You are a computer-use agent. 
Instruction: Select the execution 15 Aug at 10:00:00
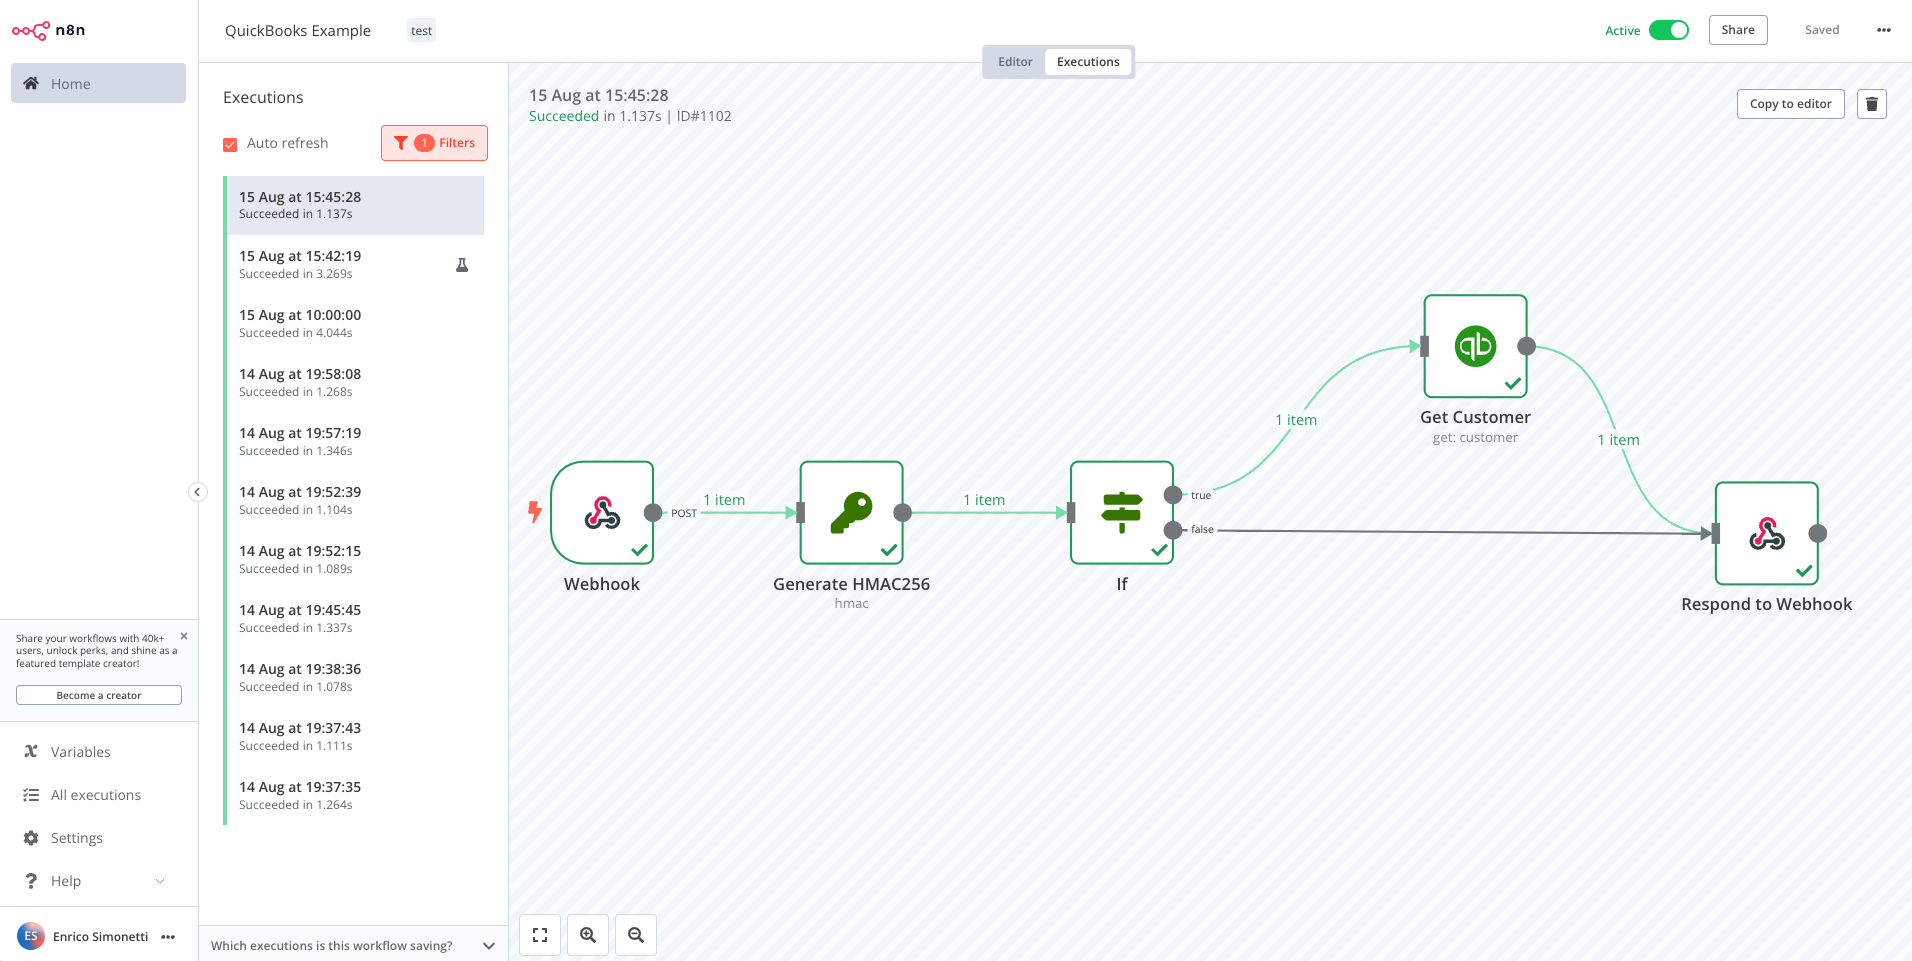pos(355,323)
